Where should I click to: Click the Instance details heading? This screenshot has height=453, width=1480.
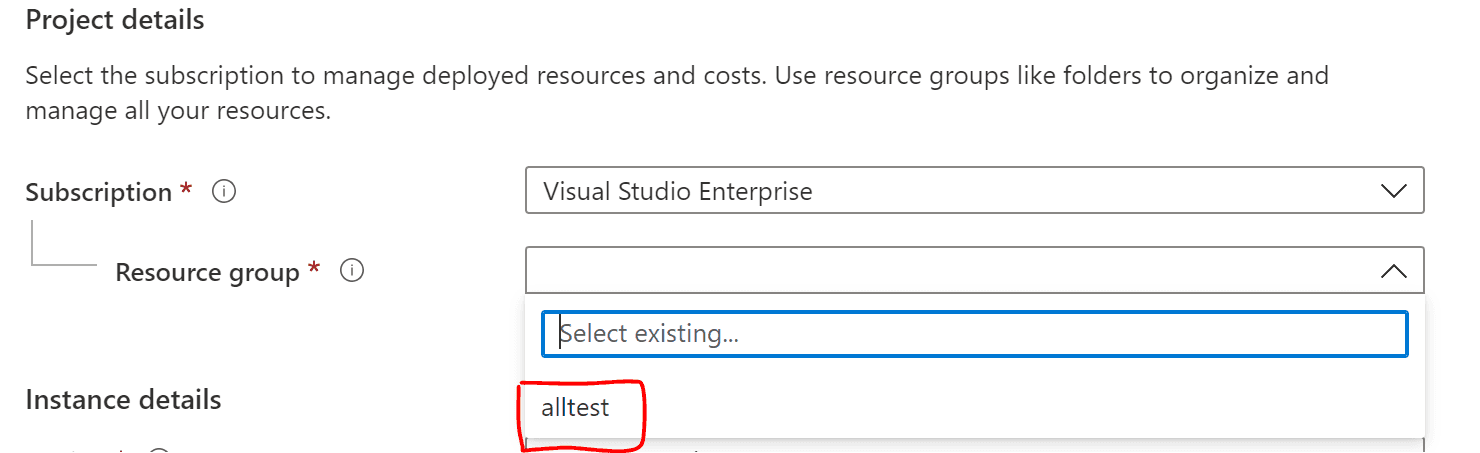[x=123, y=400]
